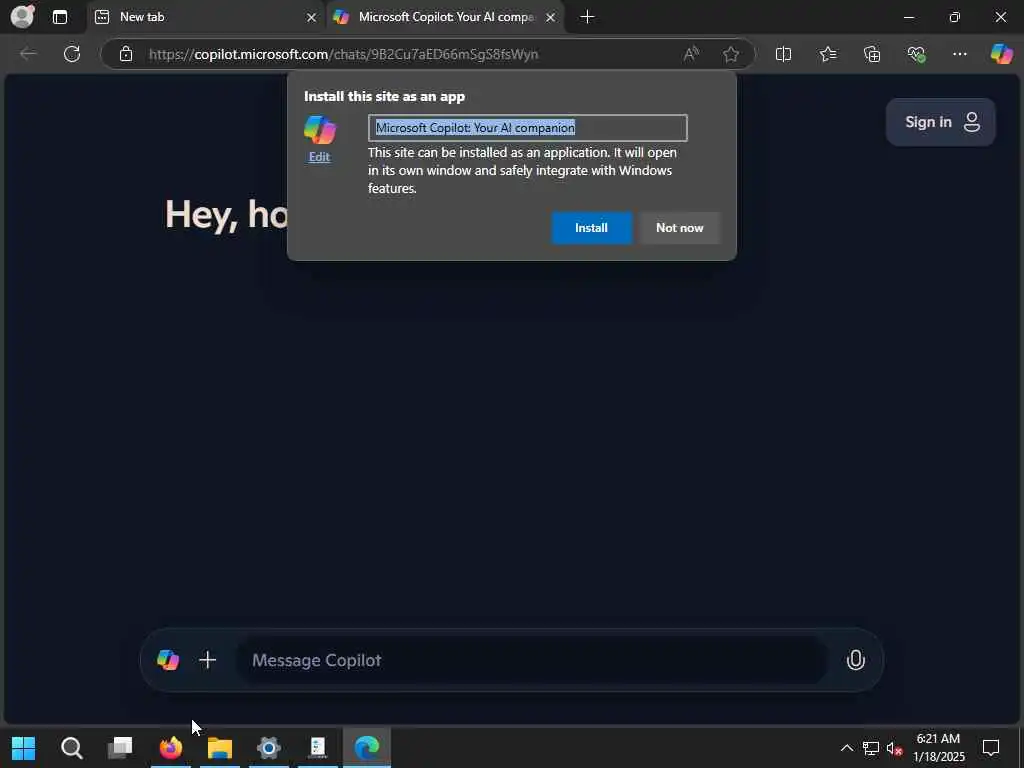Open the document app icon beside Edge
1024x768 pixels.
(x=318, y=748)
